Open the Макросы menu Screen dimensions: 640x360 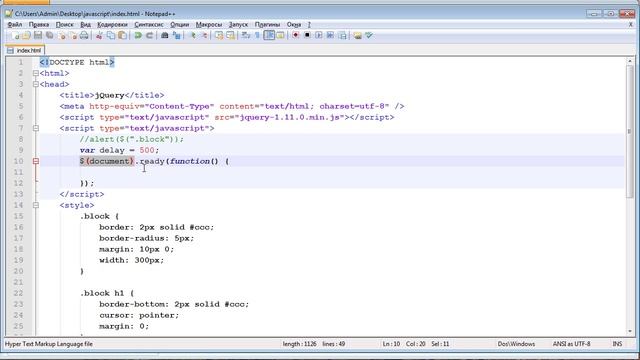pos(209,24)
